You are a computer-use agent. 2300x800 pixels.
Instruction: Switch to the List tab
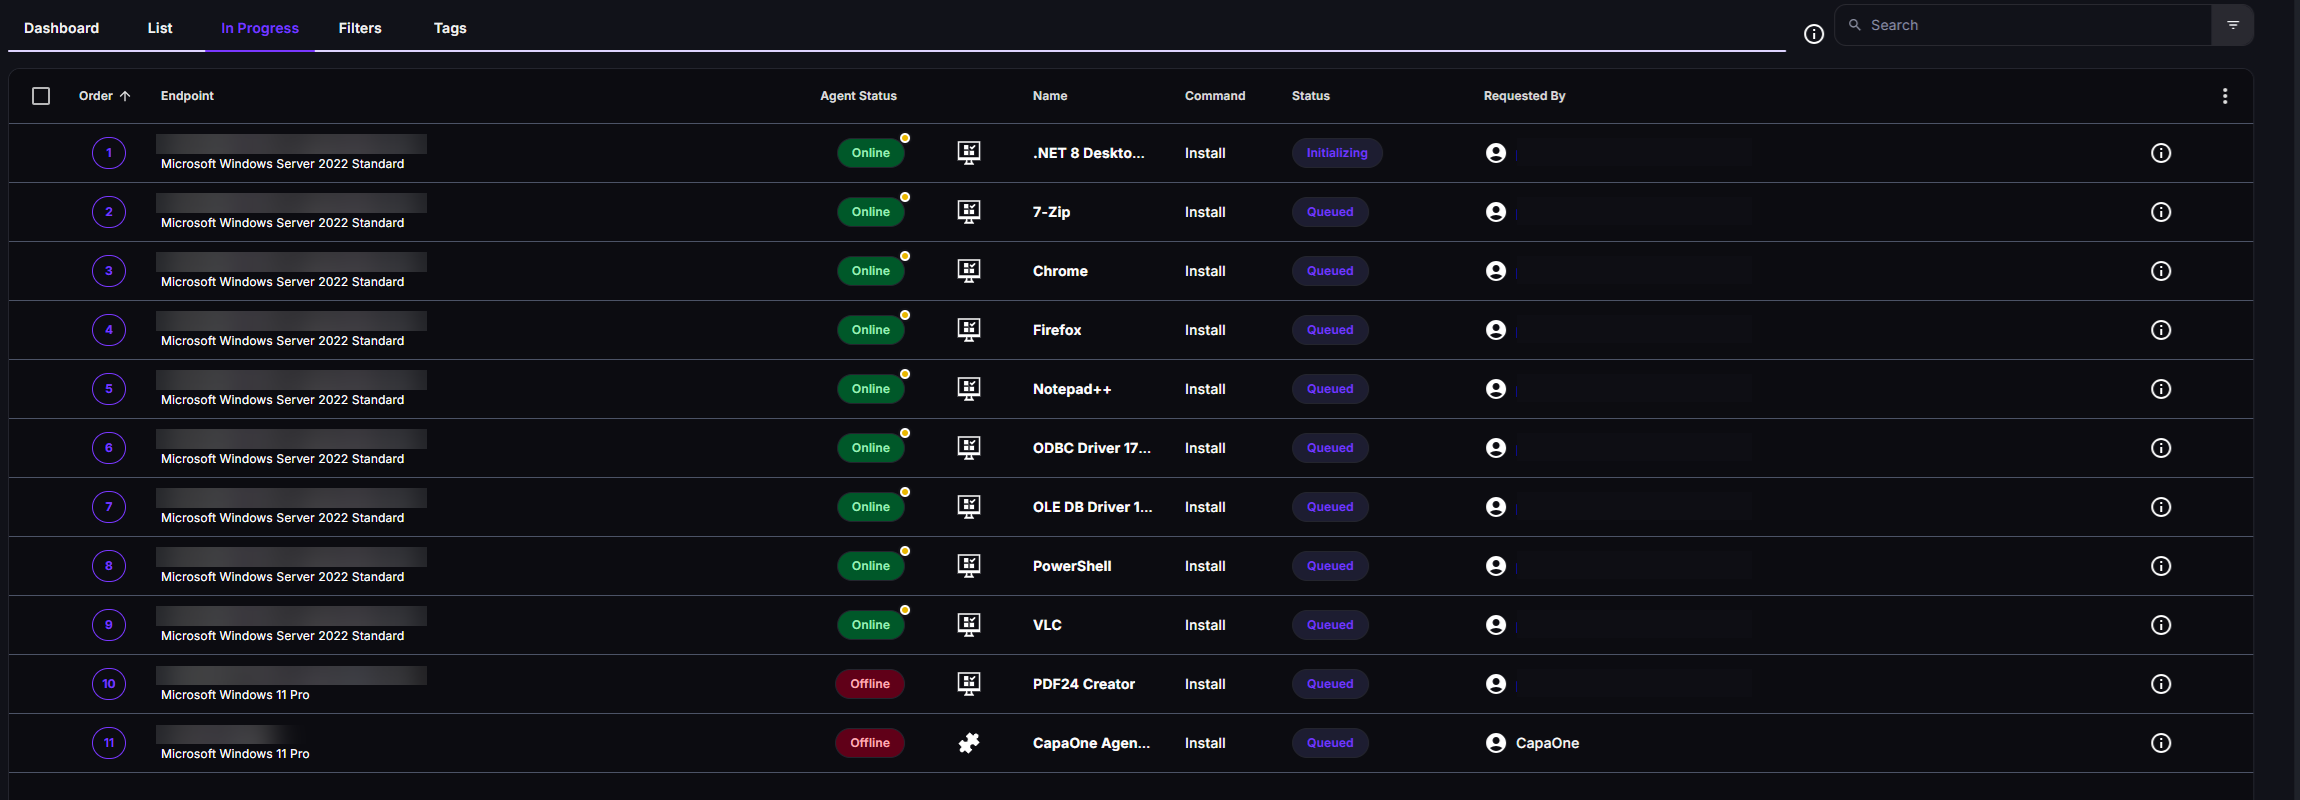coord(160,28)
